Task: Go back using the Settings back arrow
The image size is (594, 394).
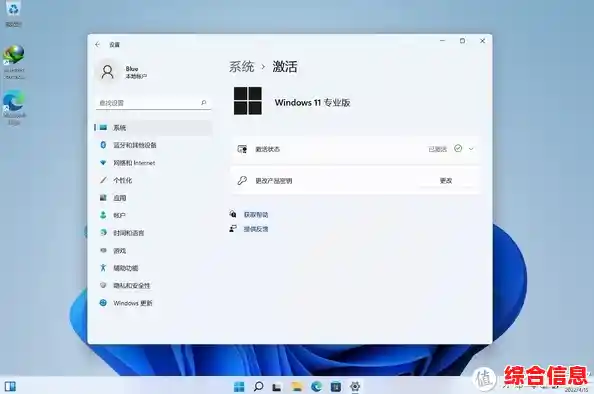Action: [98, 45]
